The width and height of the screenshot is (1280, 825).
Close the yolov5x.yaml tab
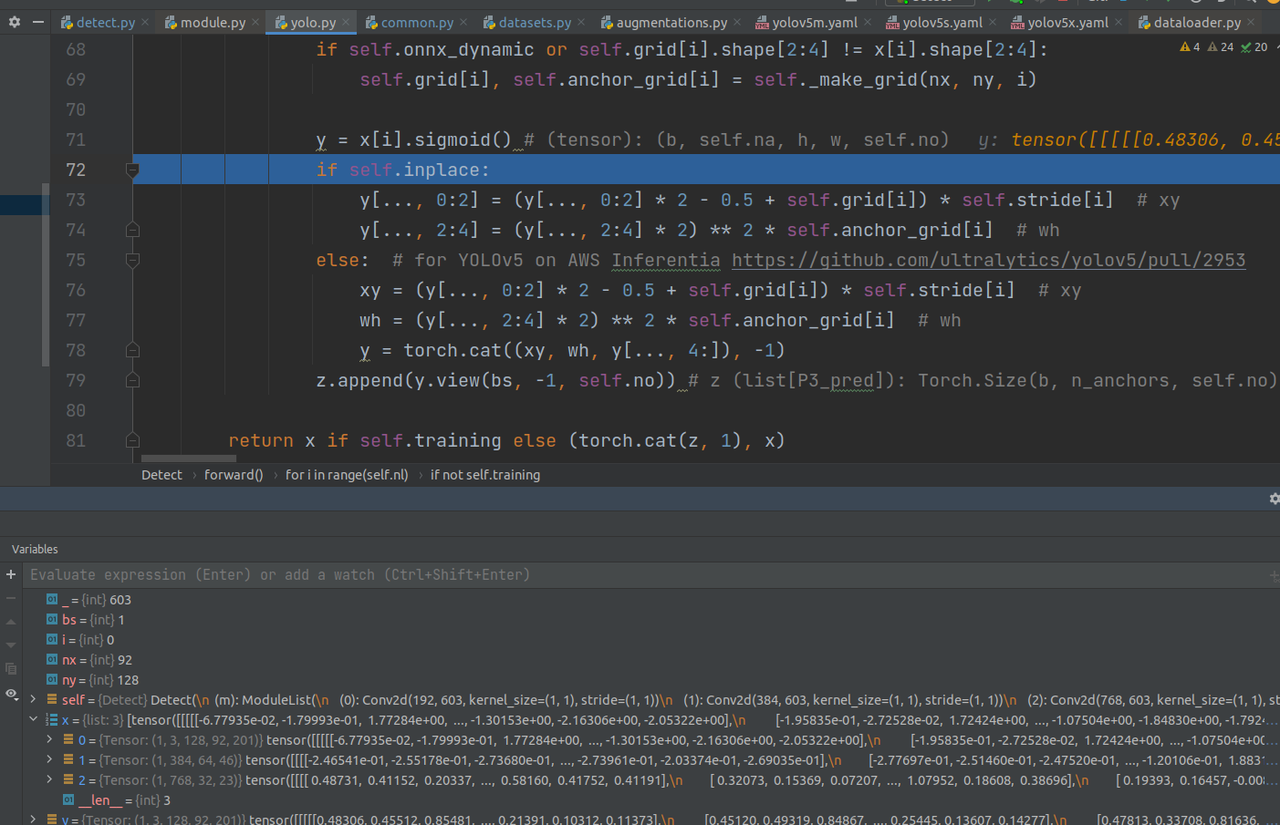pos(1119,22)
